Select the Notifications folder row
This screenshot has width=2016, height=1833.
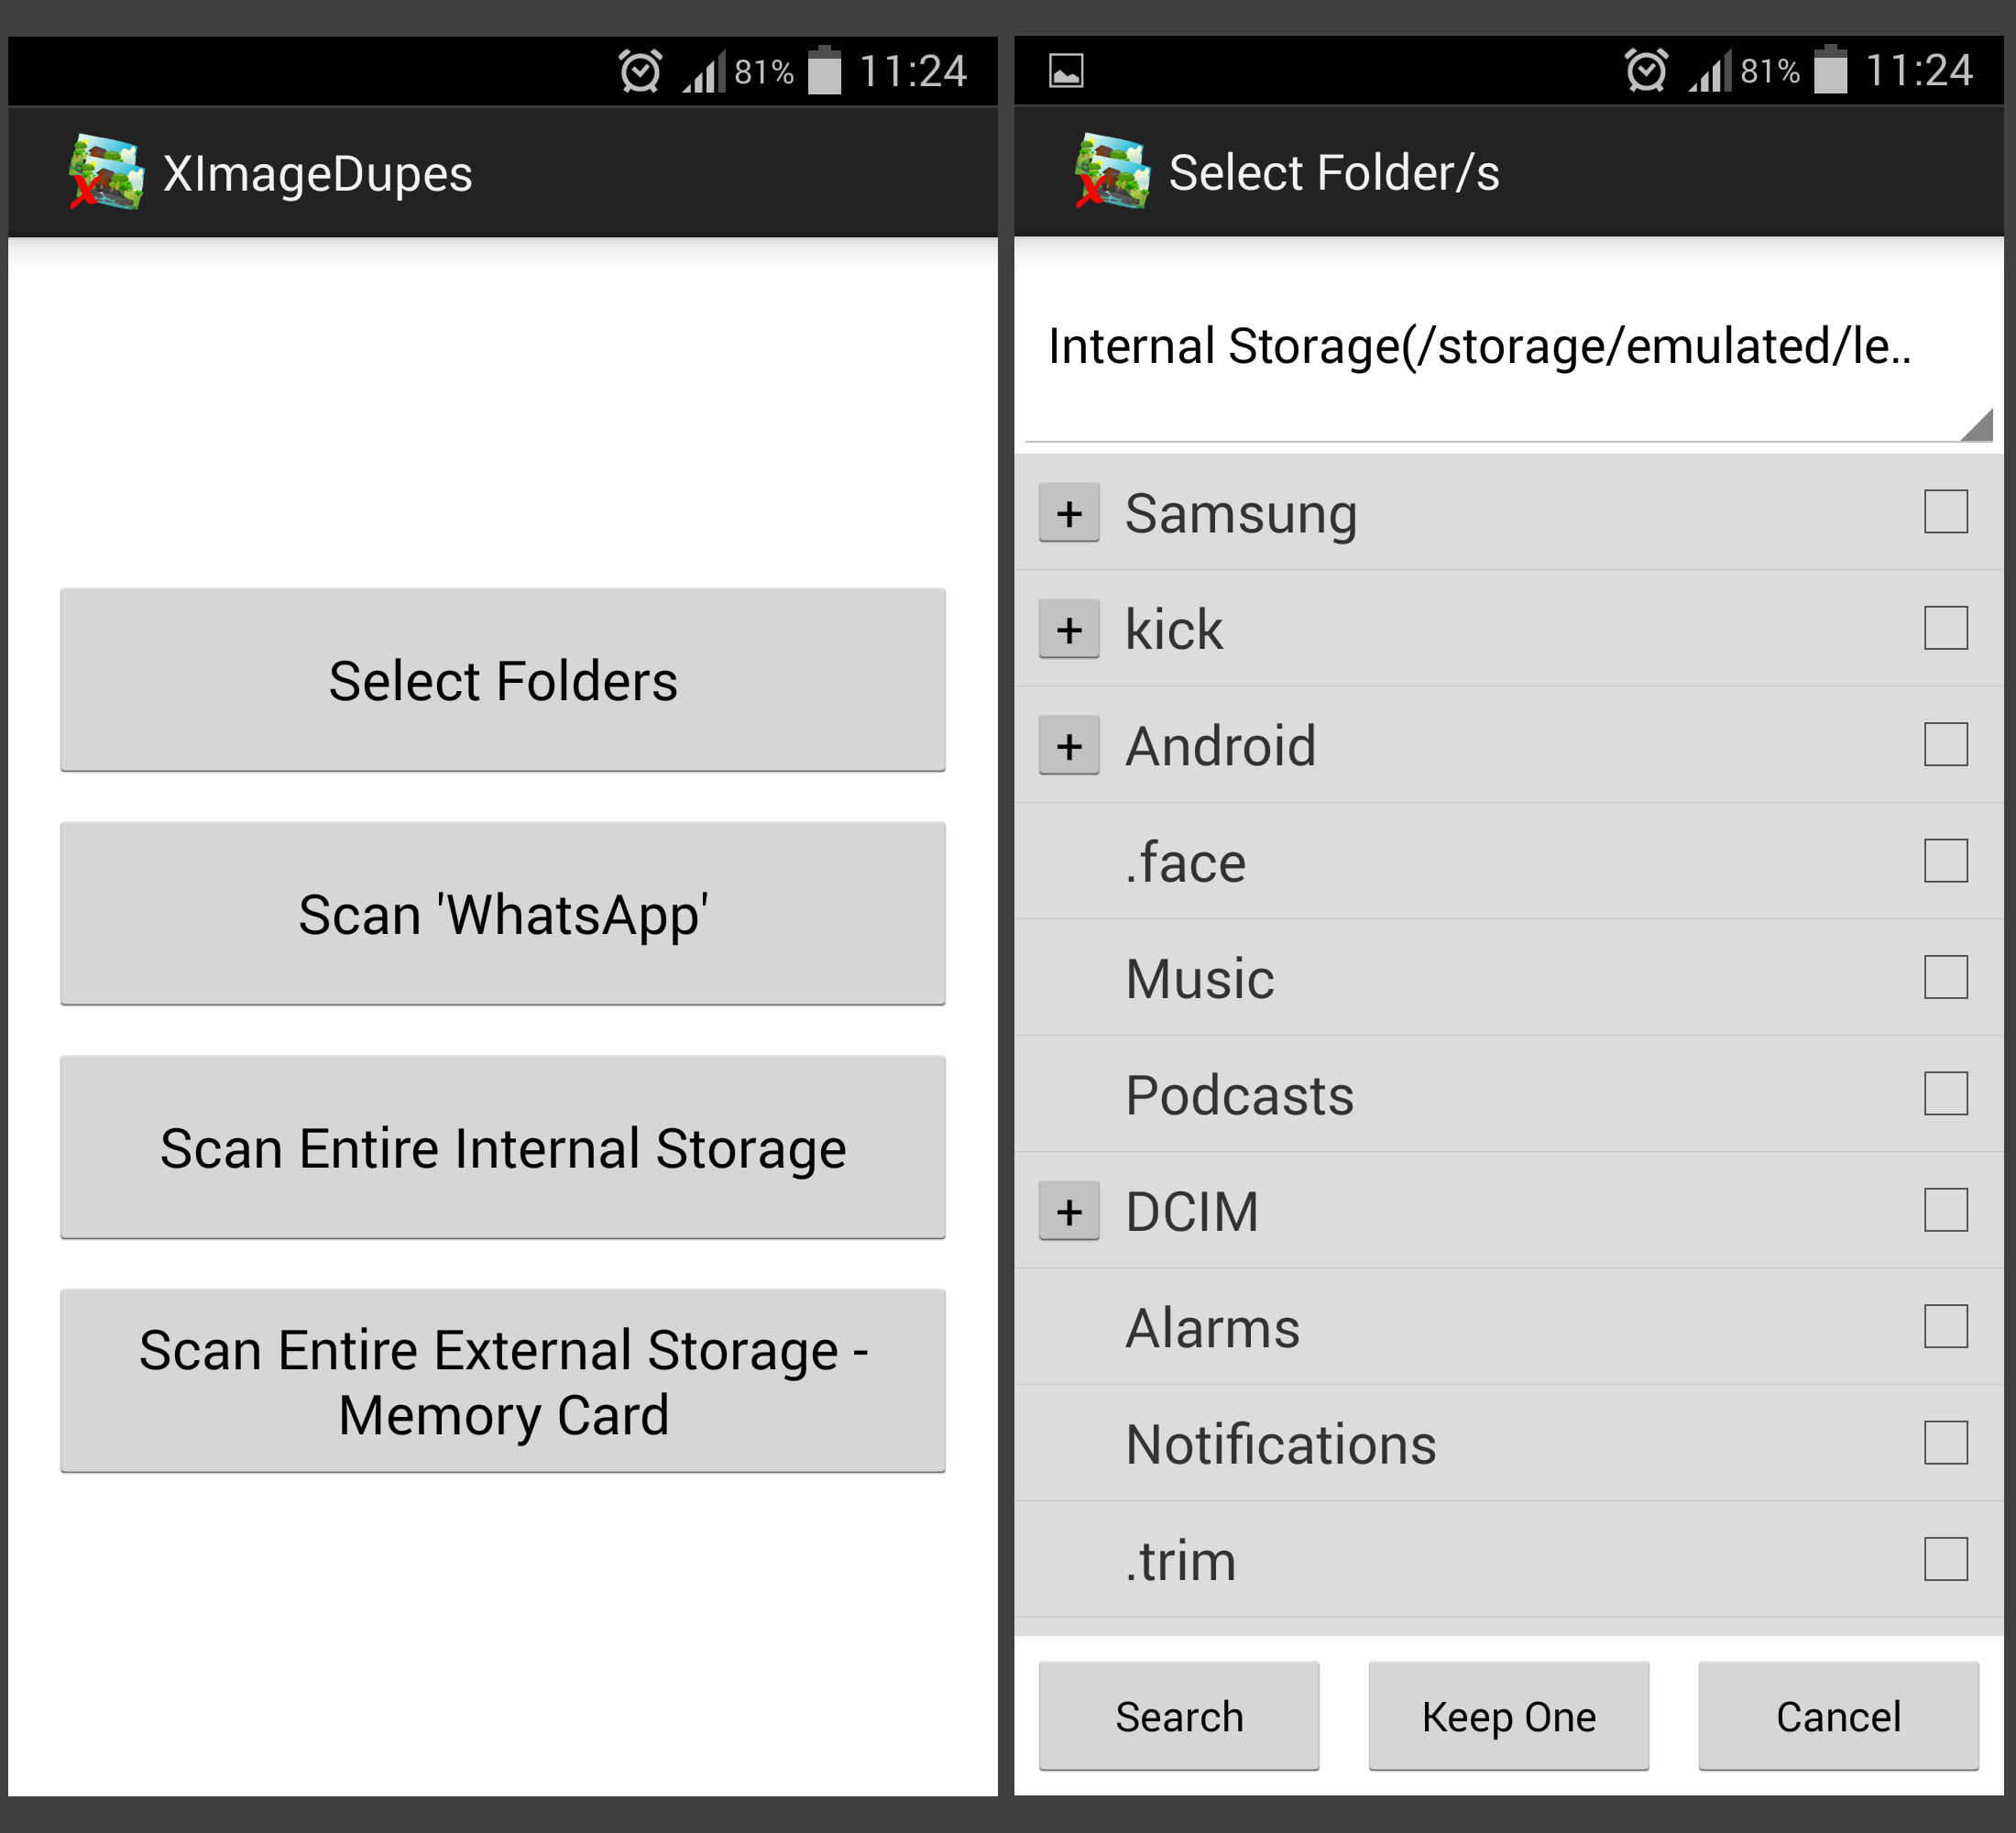(x=1509, y=1444)
